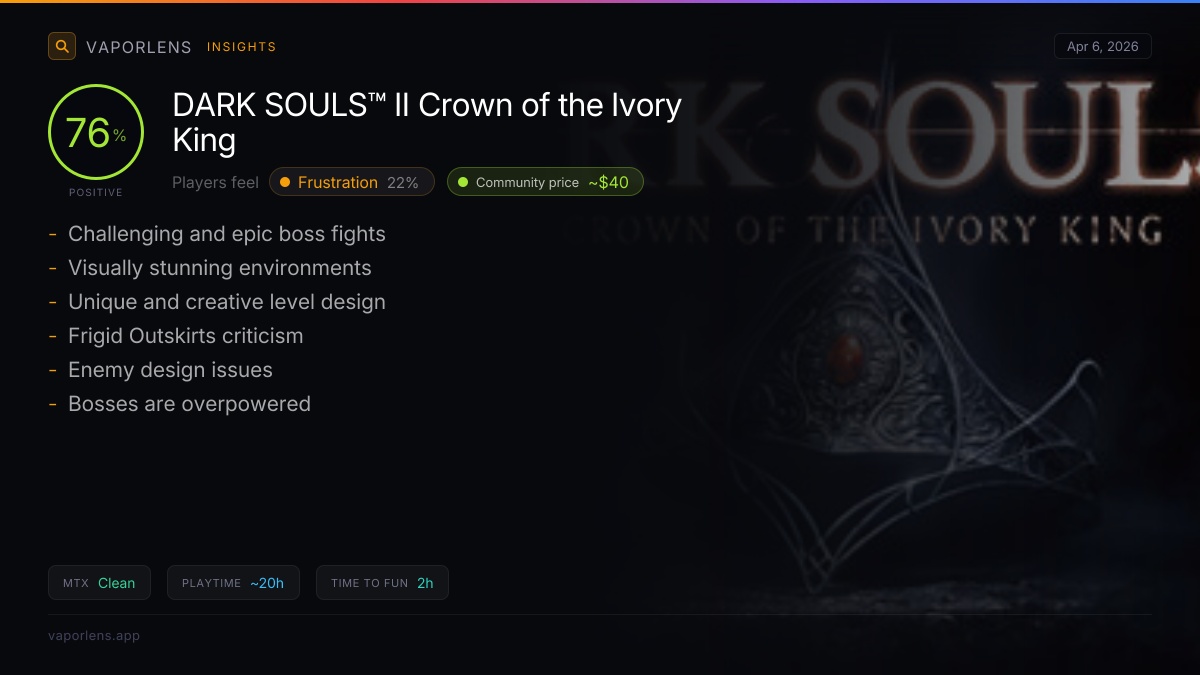Select 'Enemy design issues' list item
This screenshot has width=1200, height=675.
pos(170,370)
